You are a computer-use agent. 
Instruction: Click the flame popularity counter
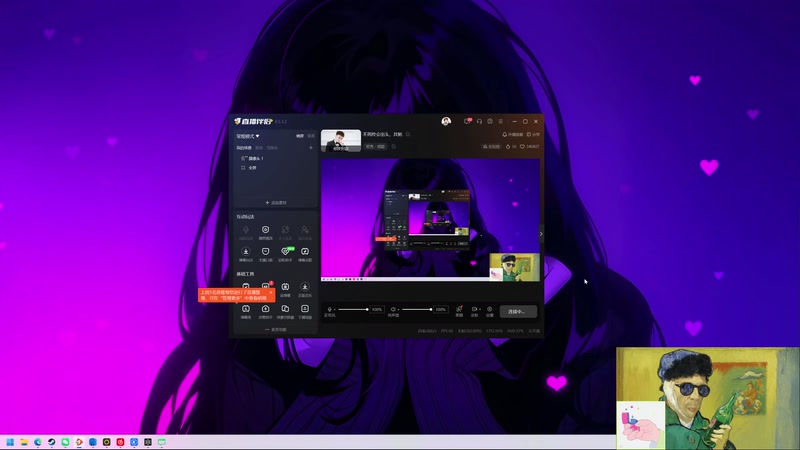(511, 146)
